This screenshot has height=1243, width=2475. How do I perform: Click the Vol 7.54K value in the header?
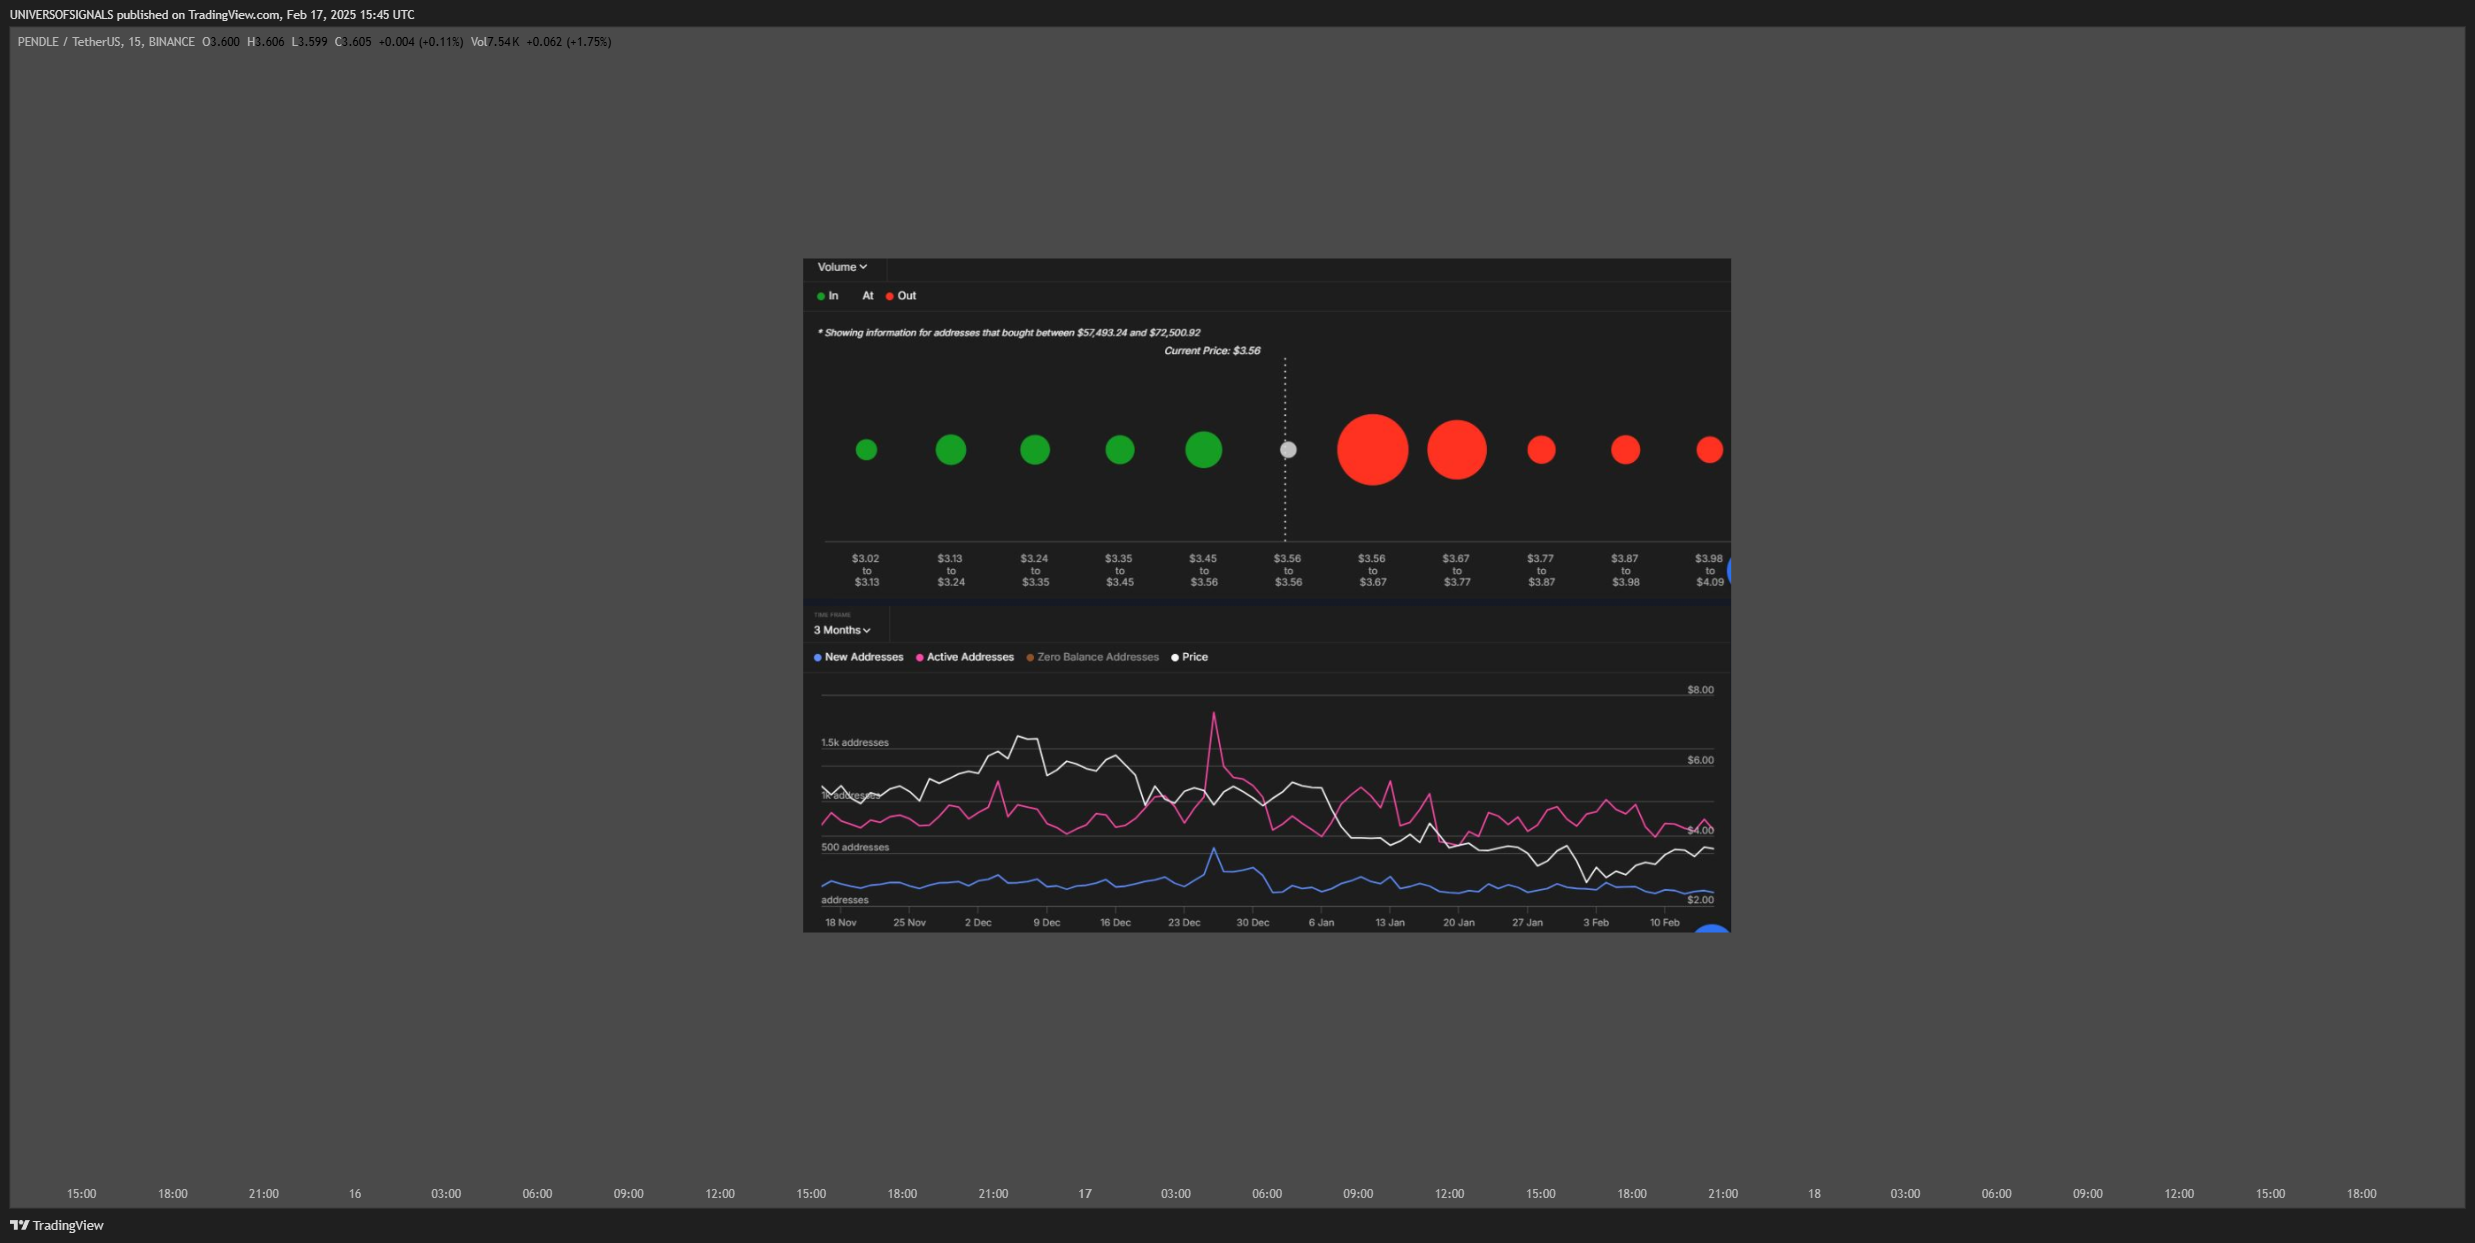click(495, 42)
